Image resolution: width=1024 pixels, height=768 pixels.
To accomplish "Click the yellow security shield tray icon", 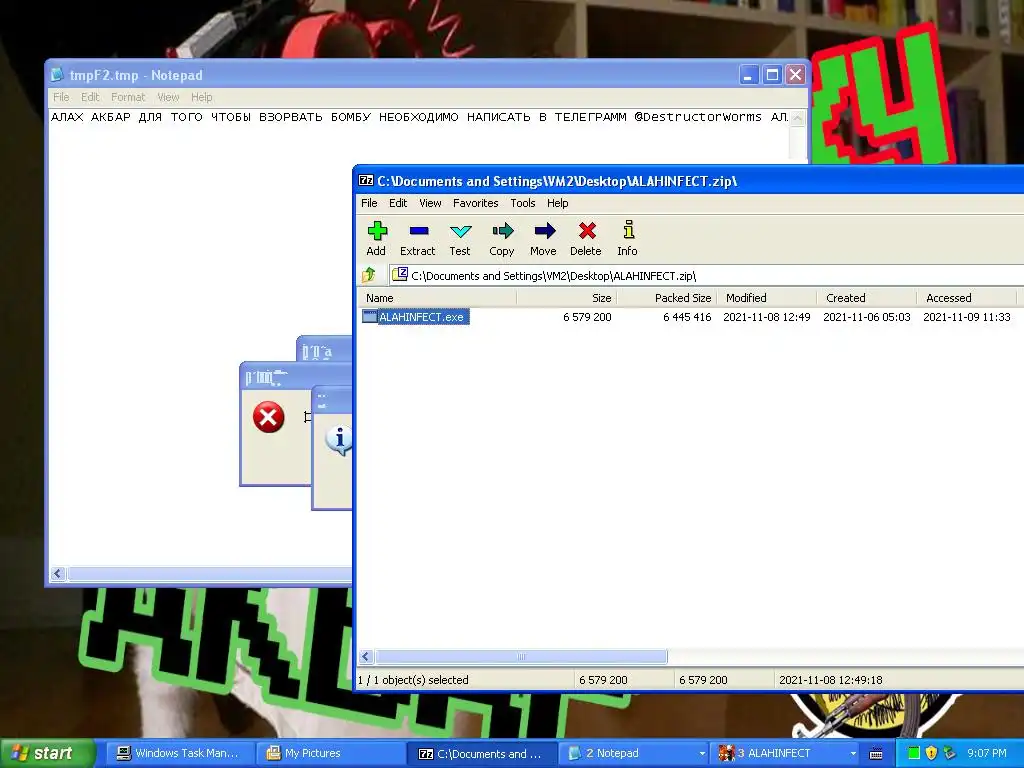I will pos(931,753).
